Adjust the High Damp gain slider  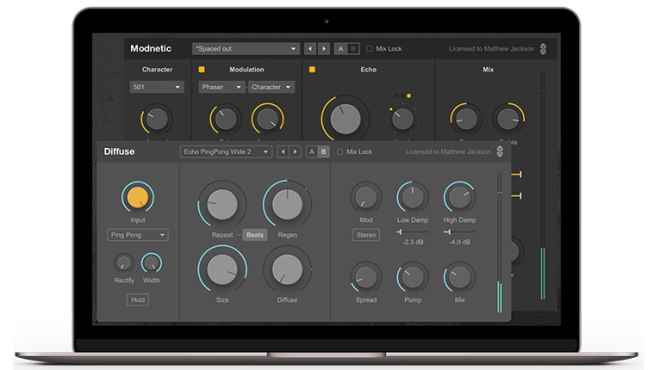click(x=459, y=232)
